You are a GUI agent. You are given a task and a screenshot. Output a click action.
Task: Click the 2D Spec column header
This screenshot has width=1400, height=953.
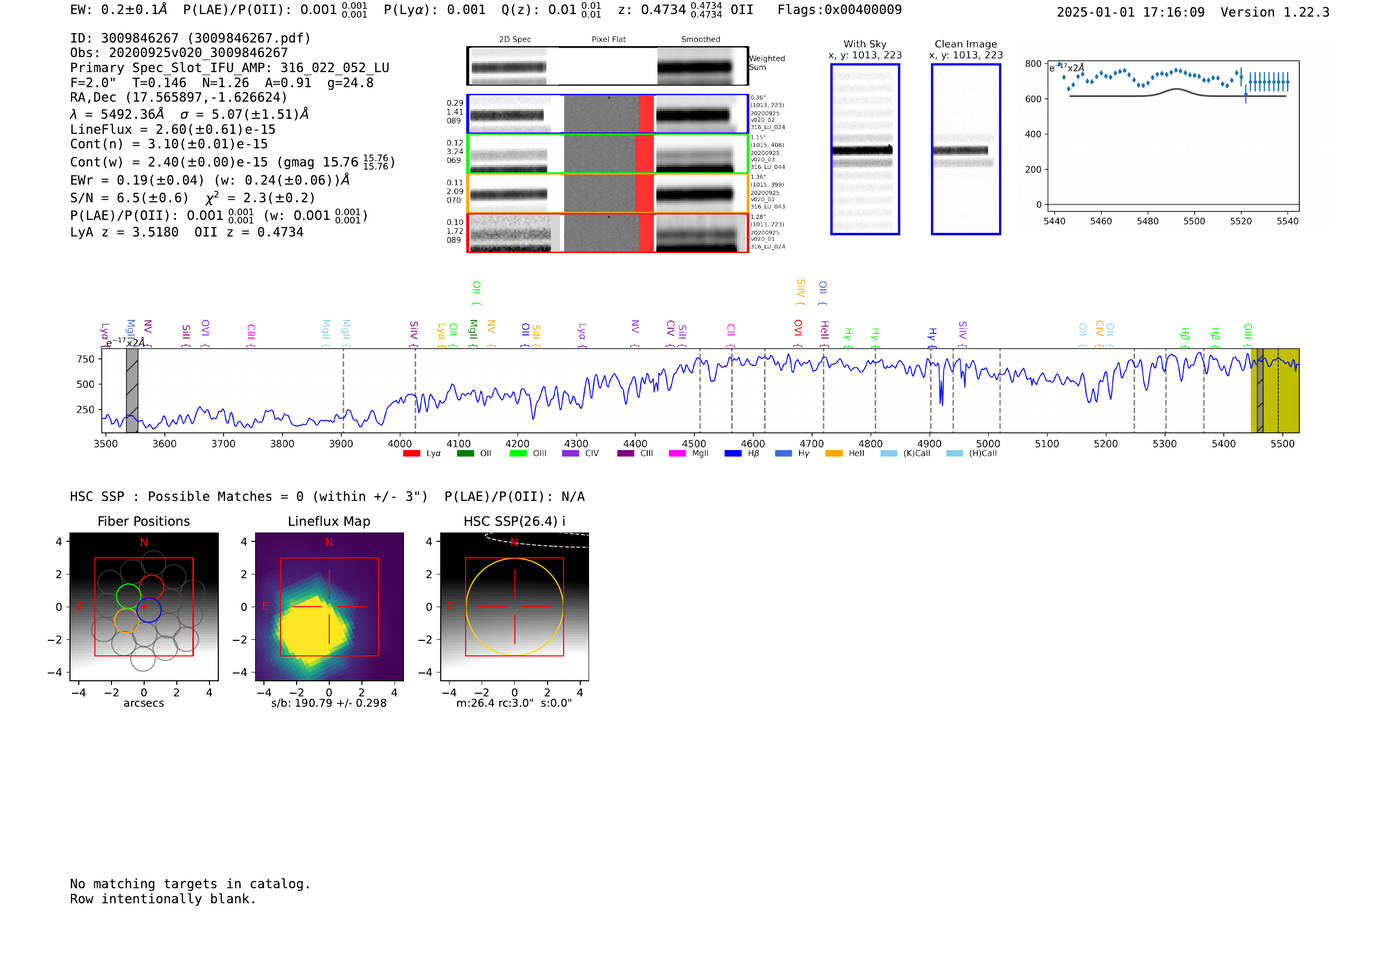515,40
